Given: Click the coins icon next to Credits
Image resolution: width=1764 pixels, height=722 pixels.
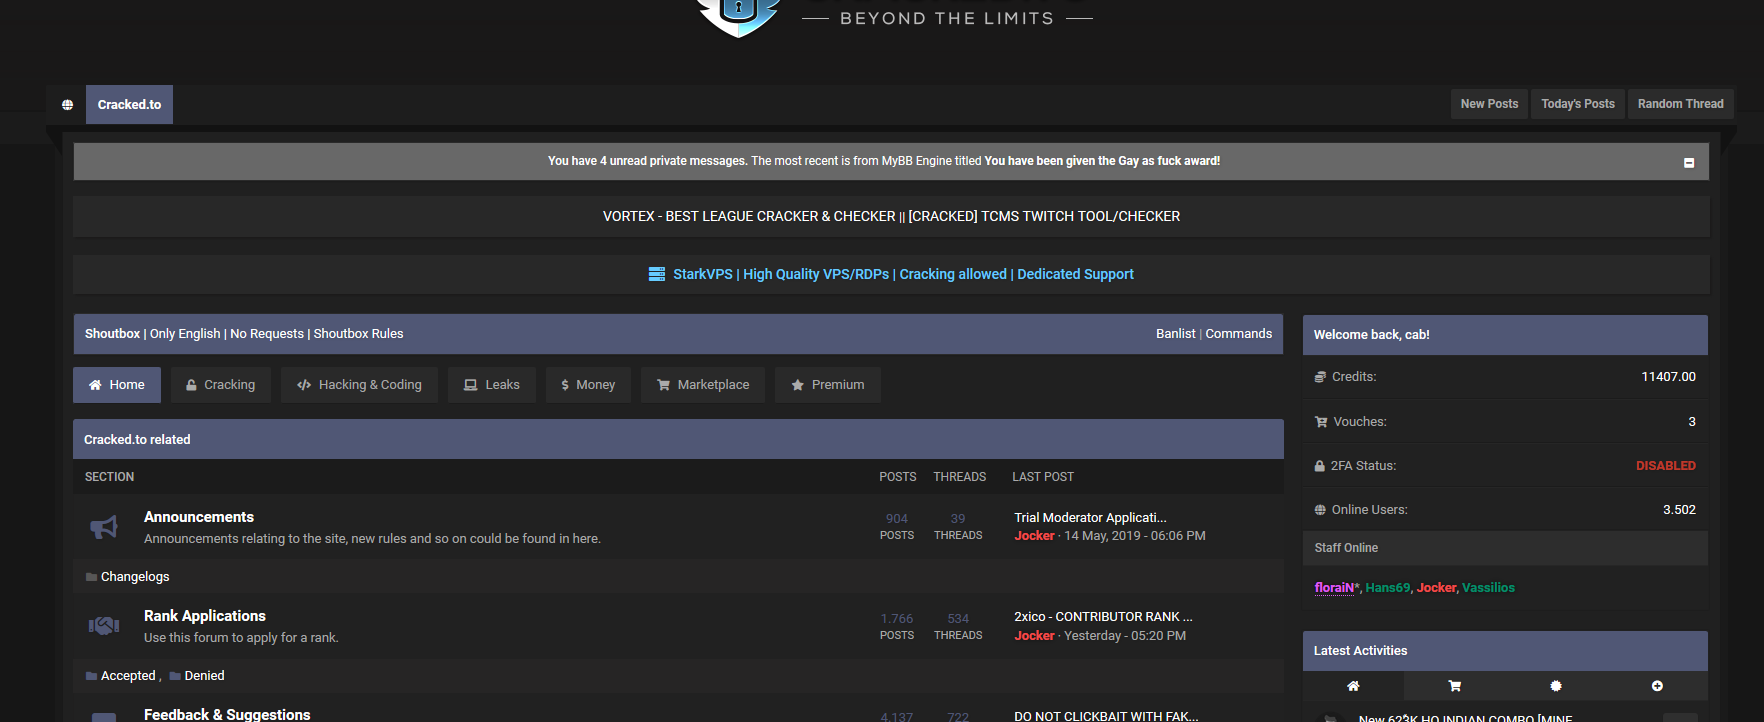Looking at the screenshot, I should point(1320,377).
